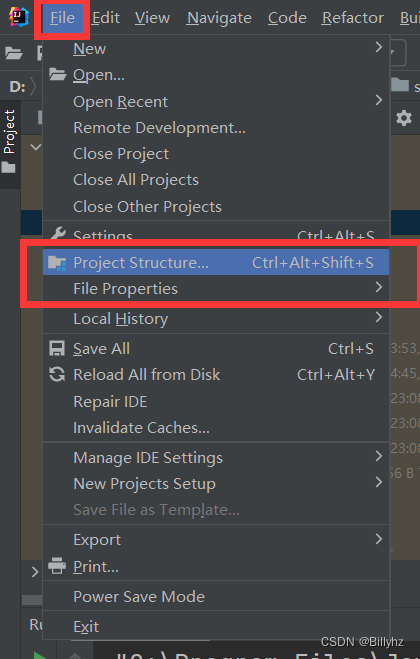Click the open folder toolbar icon

pos(13,53)
